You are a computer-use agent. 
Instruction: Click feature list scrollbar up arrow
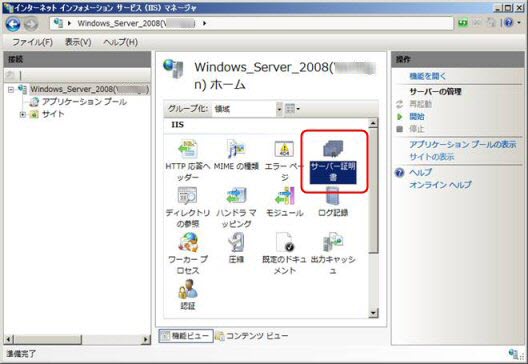point(373,123)
